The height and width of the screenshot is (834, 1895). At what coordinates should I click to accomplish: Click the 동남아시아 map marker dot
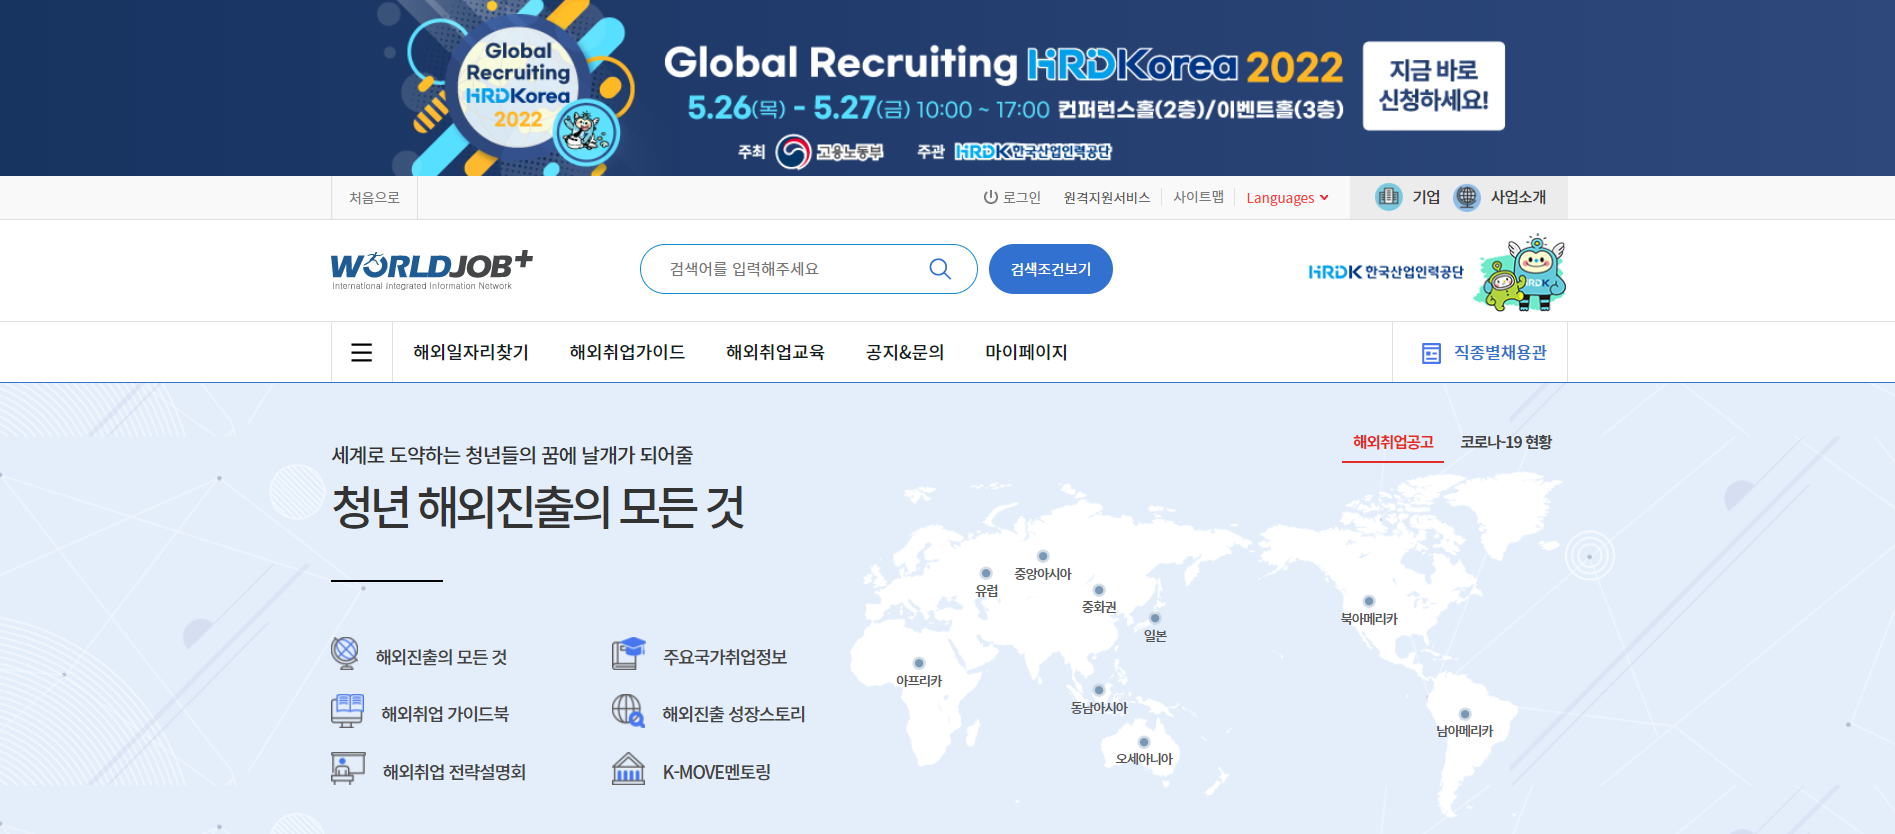tap(1099, 690)
